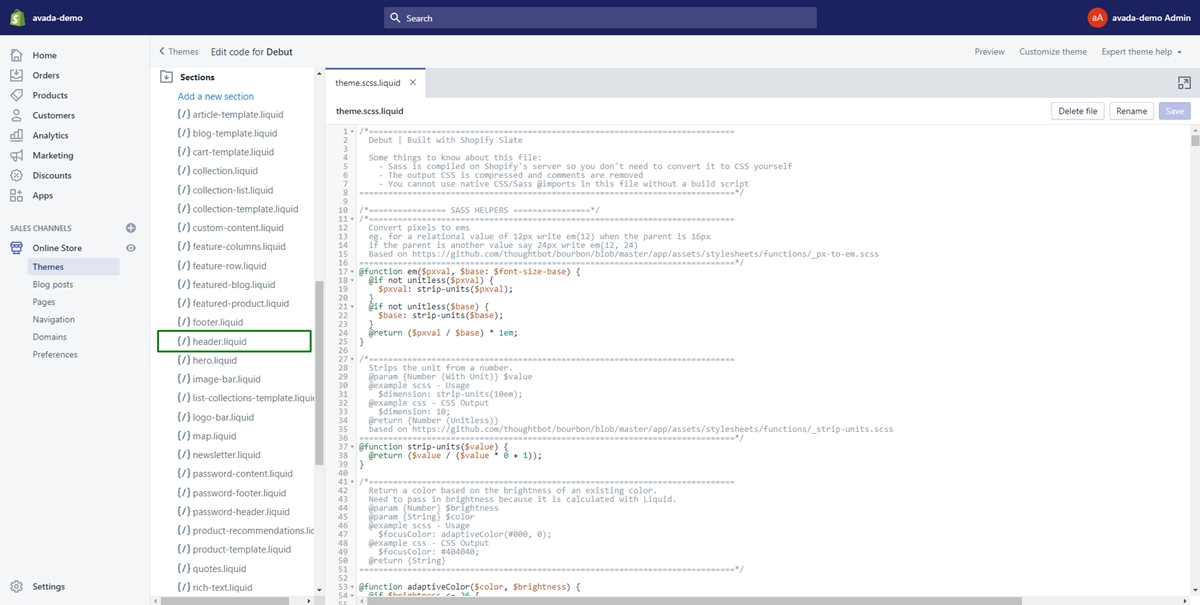
Task: Select the theme.scss.liquid tab
Action: tap(367, 83)
